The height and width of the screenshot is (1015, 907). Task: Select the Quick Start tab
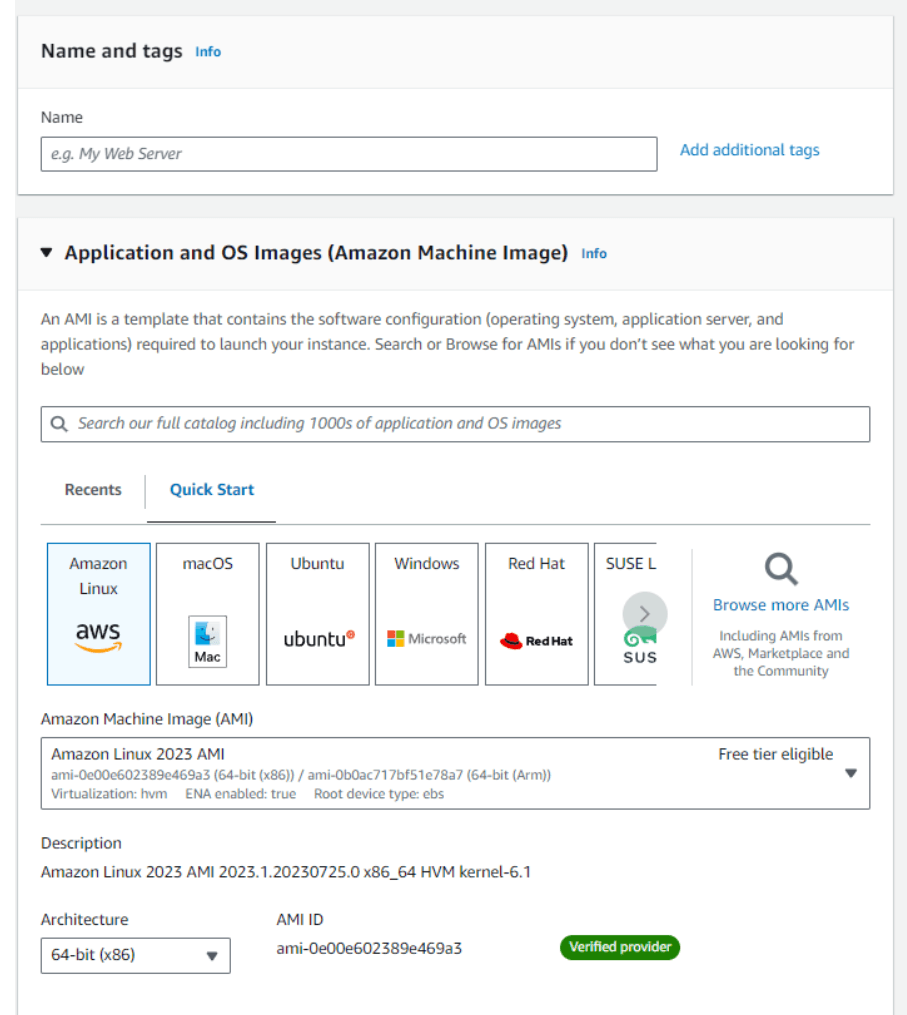coord(211,490)
